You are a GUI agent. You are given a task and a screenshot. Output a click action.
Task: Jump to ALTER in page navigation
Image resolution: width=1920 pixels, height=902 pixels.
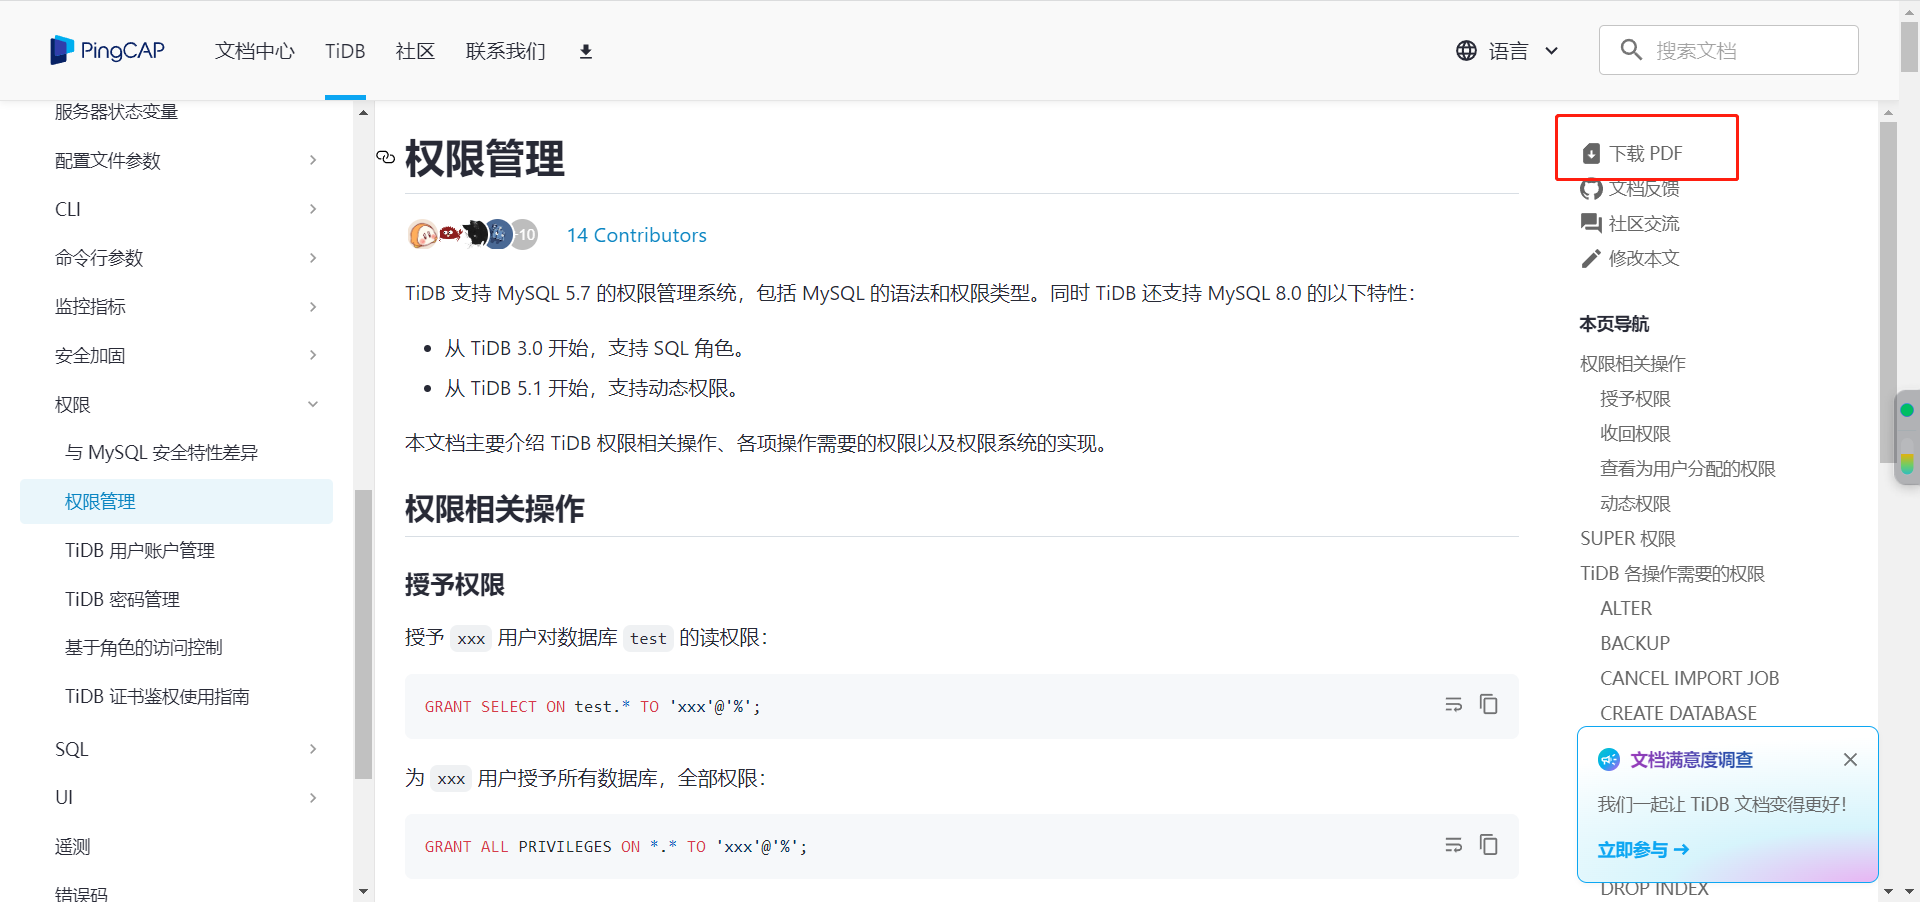pos(1626,609)
